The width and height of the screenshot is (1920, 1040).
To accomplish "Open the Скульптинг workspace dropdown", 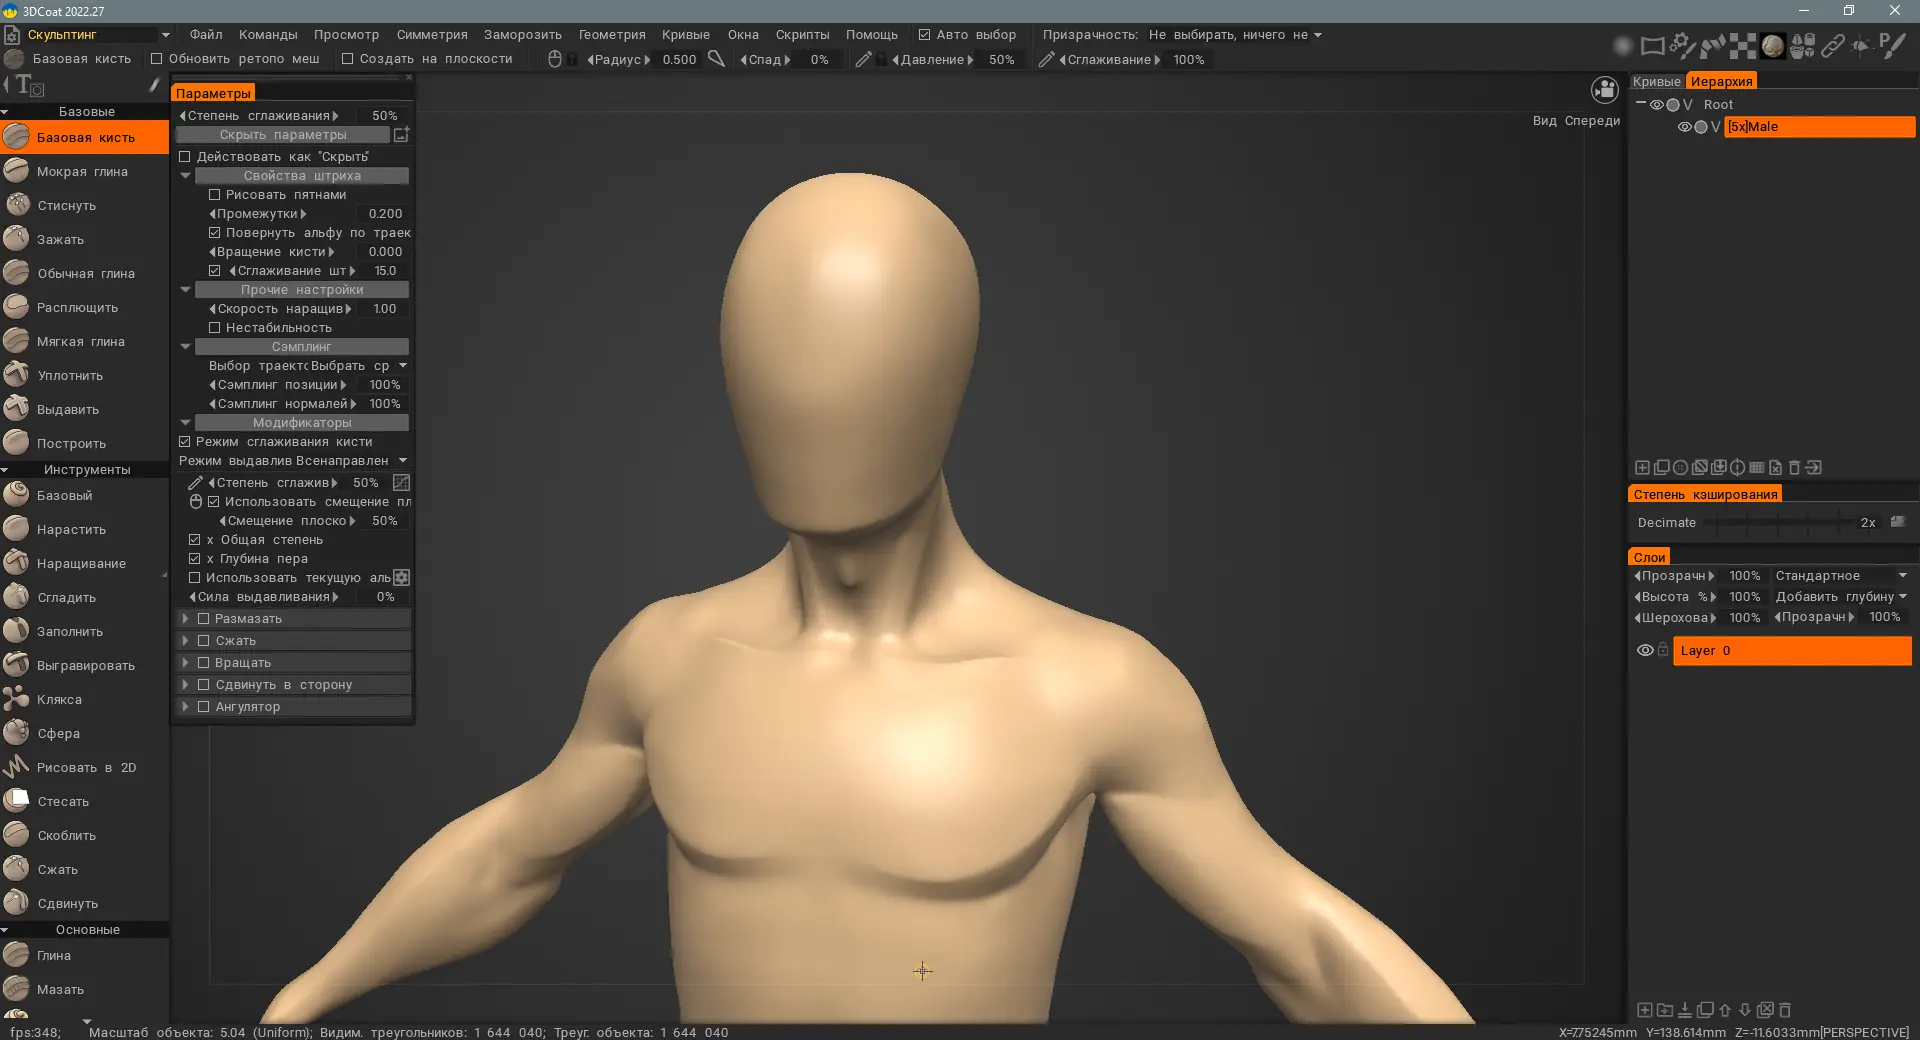I will (165, 34).
